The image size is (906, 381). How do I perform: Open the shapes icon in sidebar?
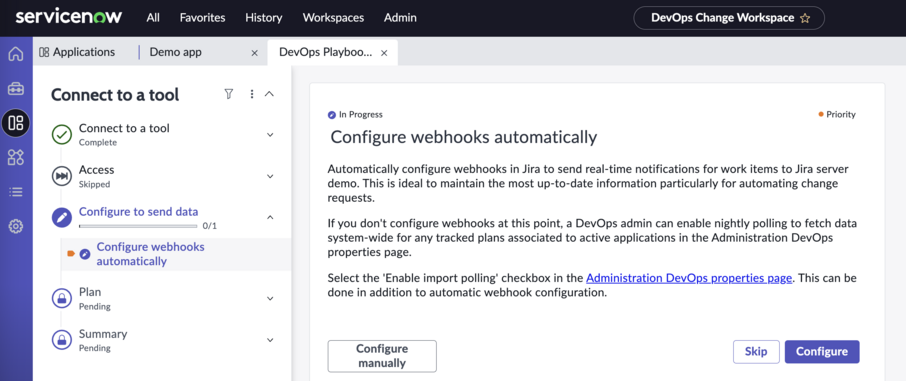16,157
